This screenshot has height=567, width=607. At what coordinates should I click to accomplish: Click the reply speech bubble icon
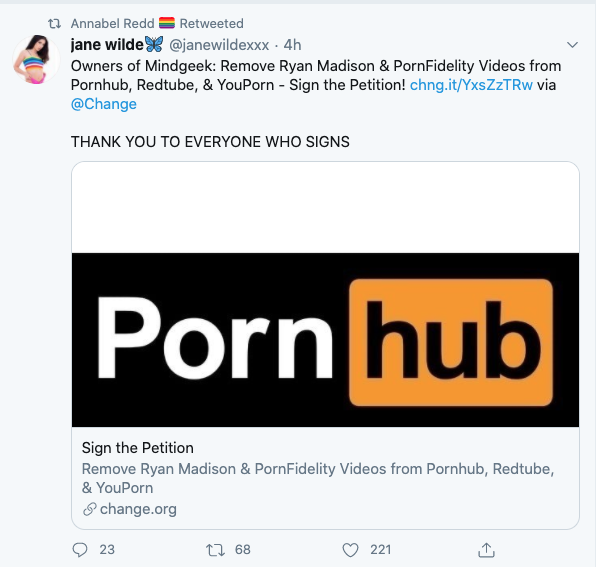tap(80, 550)
